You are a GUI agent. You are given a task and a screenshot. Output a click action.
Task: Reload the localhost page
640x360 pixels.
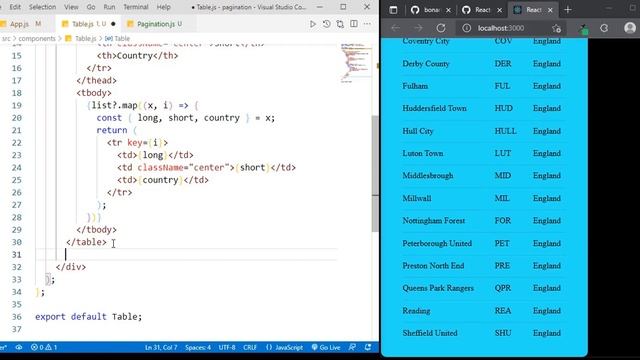click(441, 28)
